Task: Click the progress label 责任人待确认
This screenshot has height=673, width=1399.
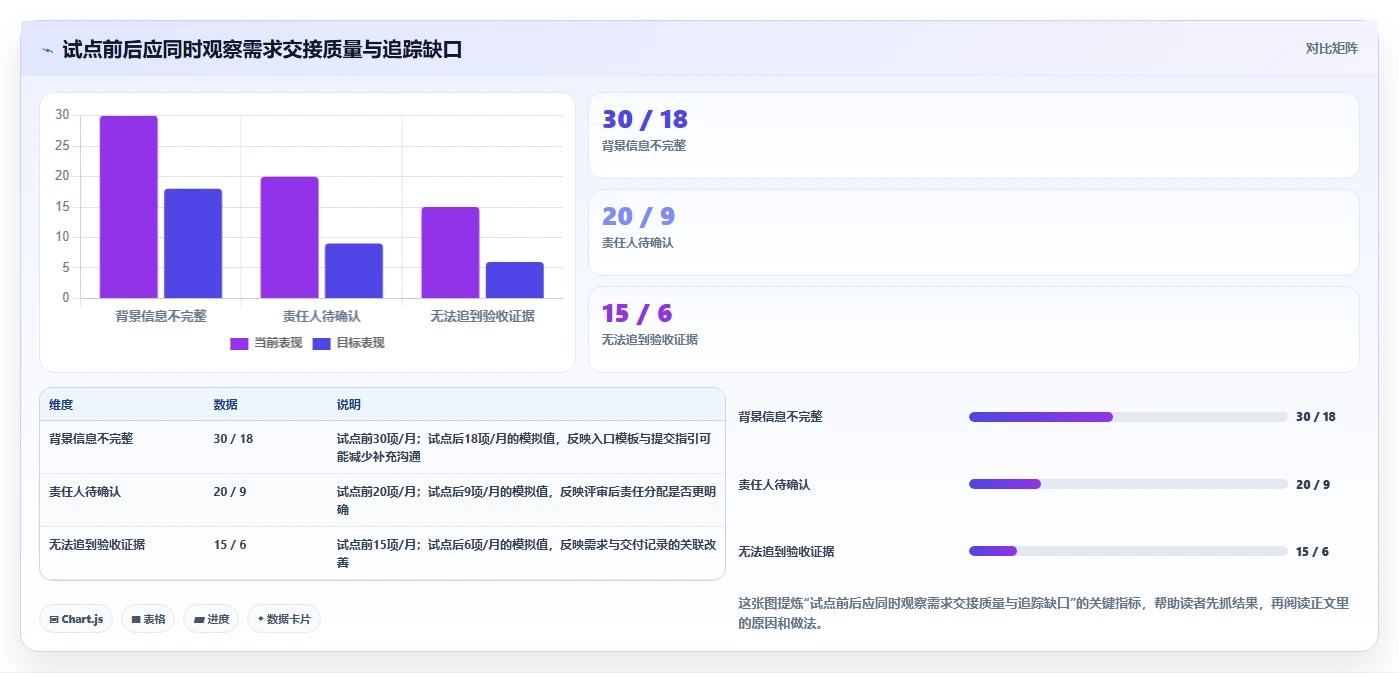Action: coord(774,484)
